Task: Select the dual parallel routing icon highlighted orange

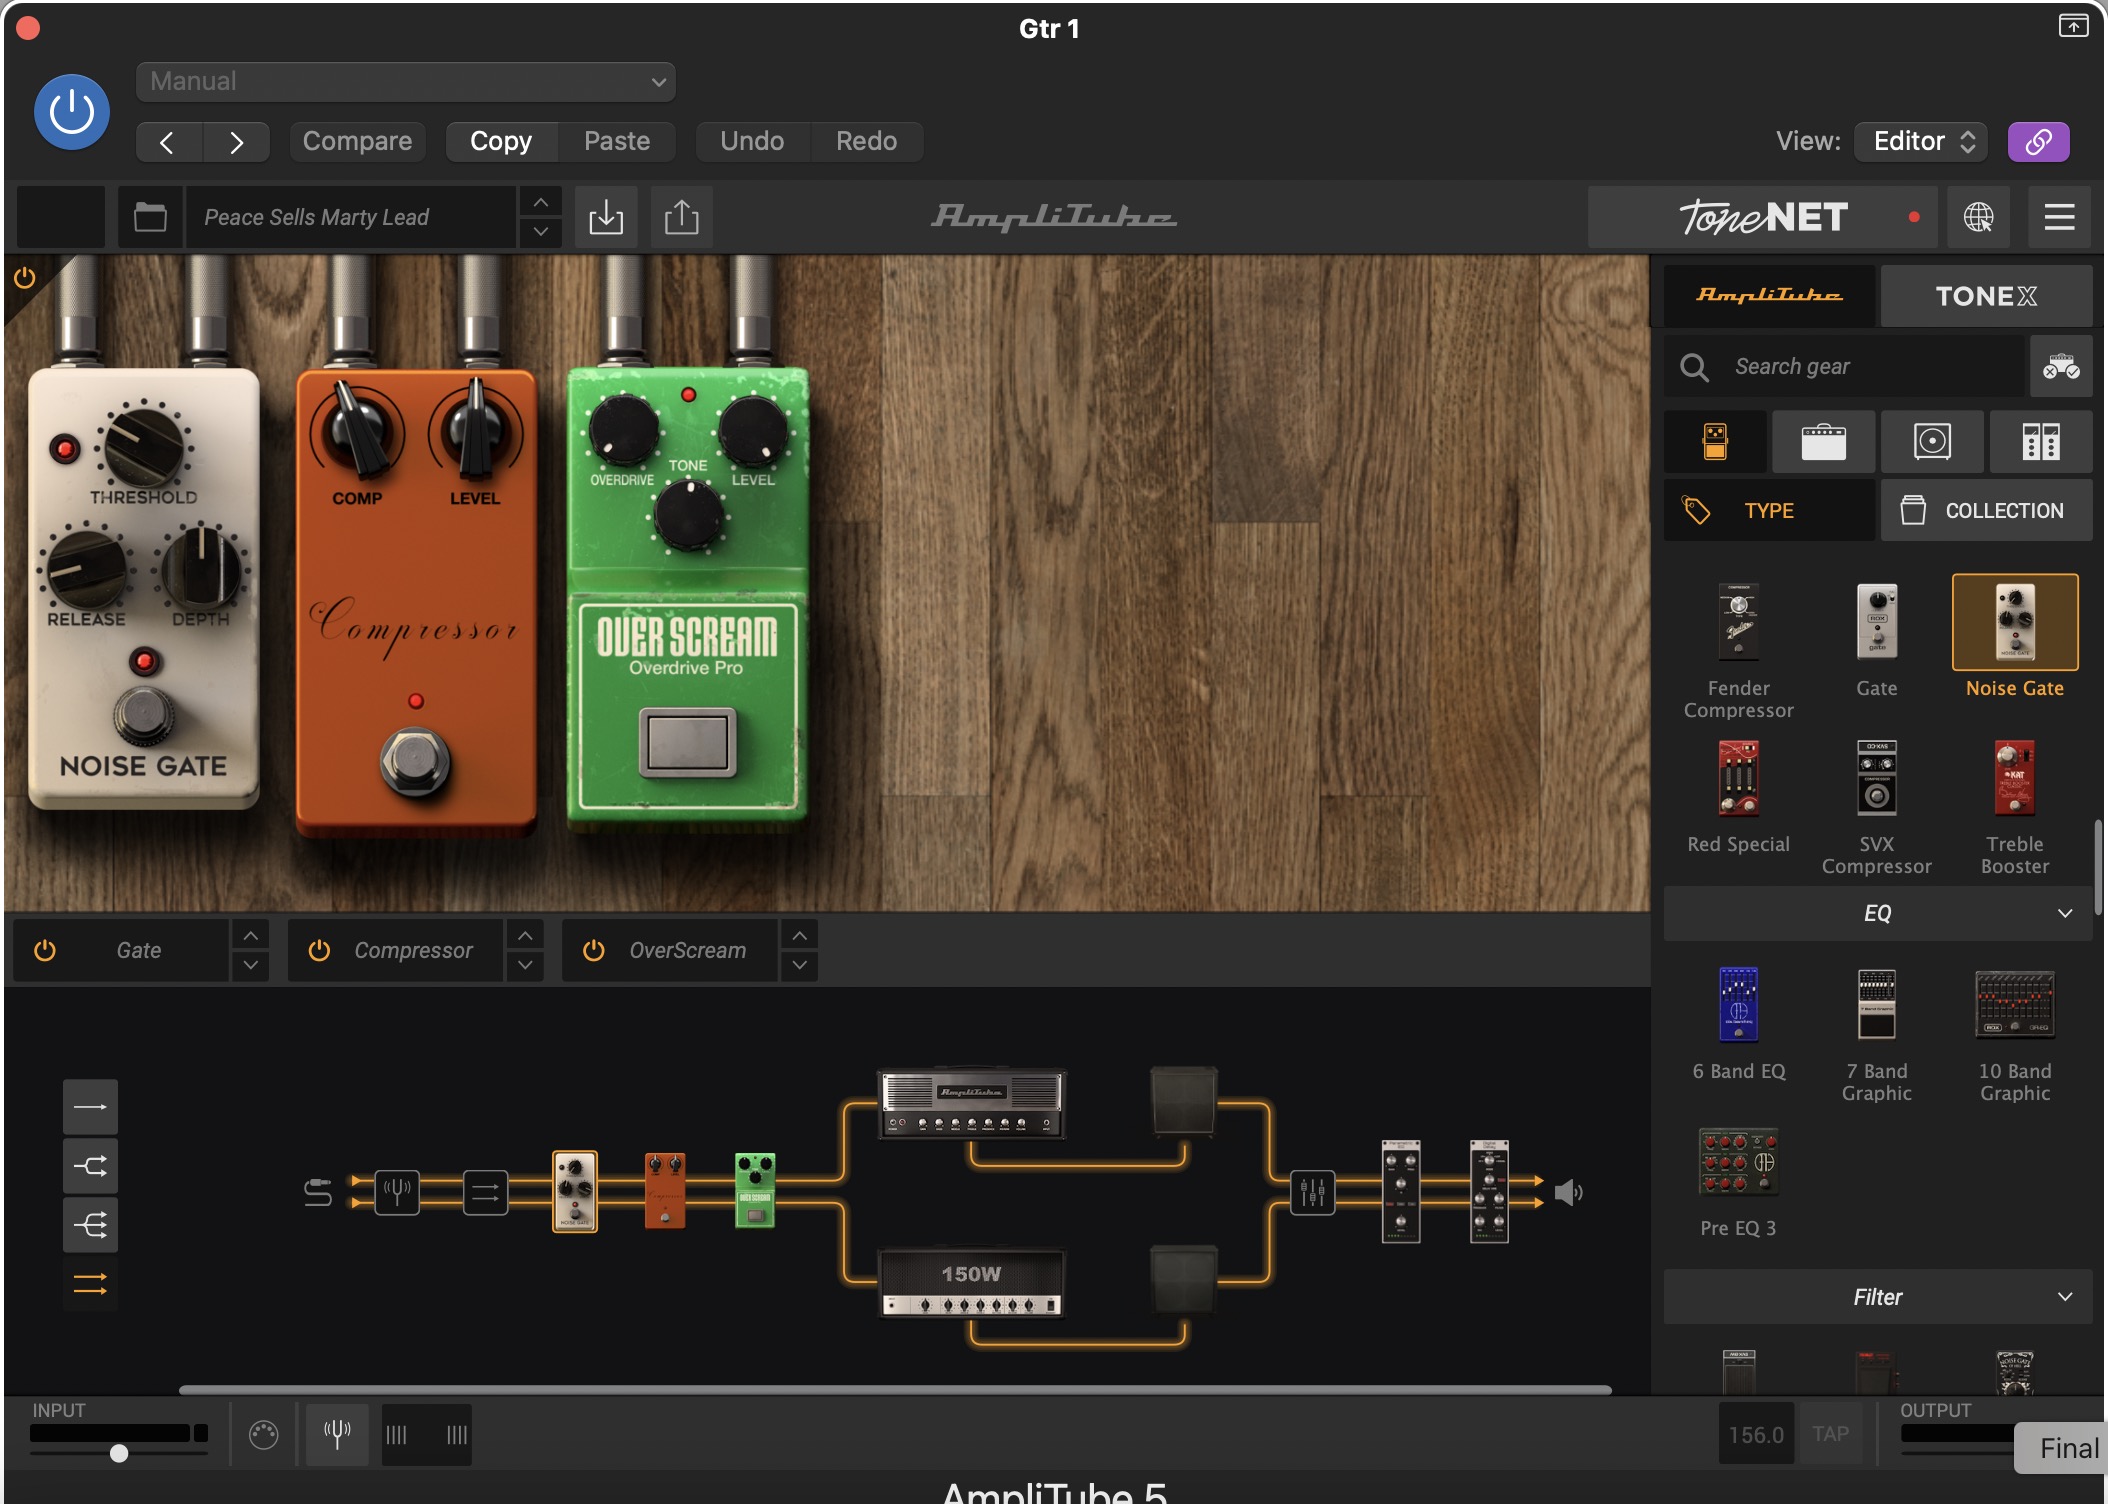Action: (90, 1284)
